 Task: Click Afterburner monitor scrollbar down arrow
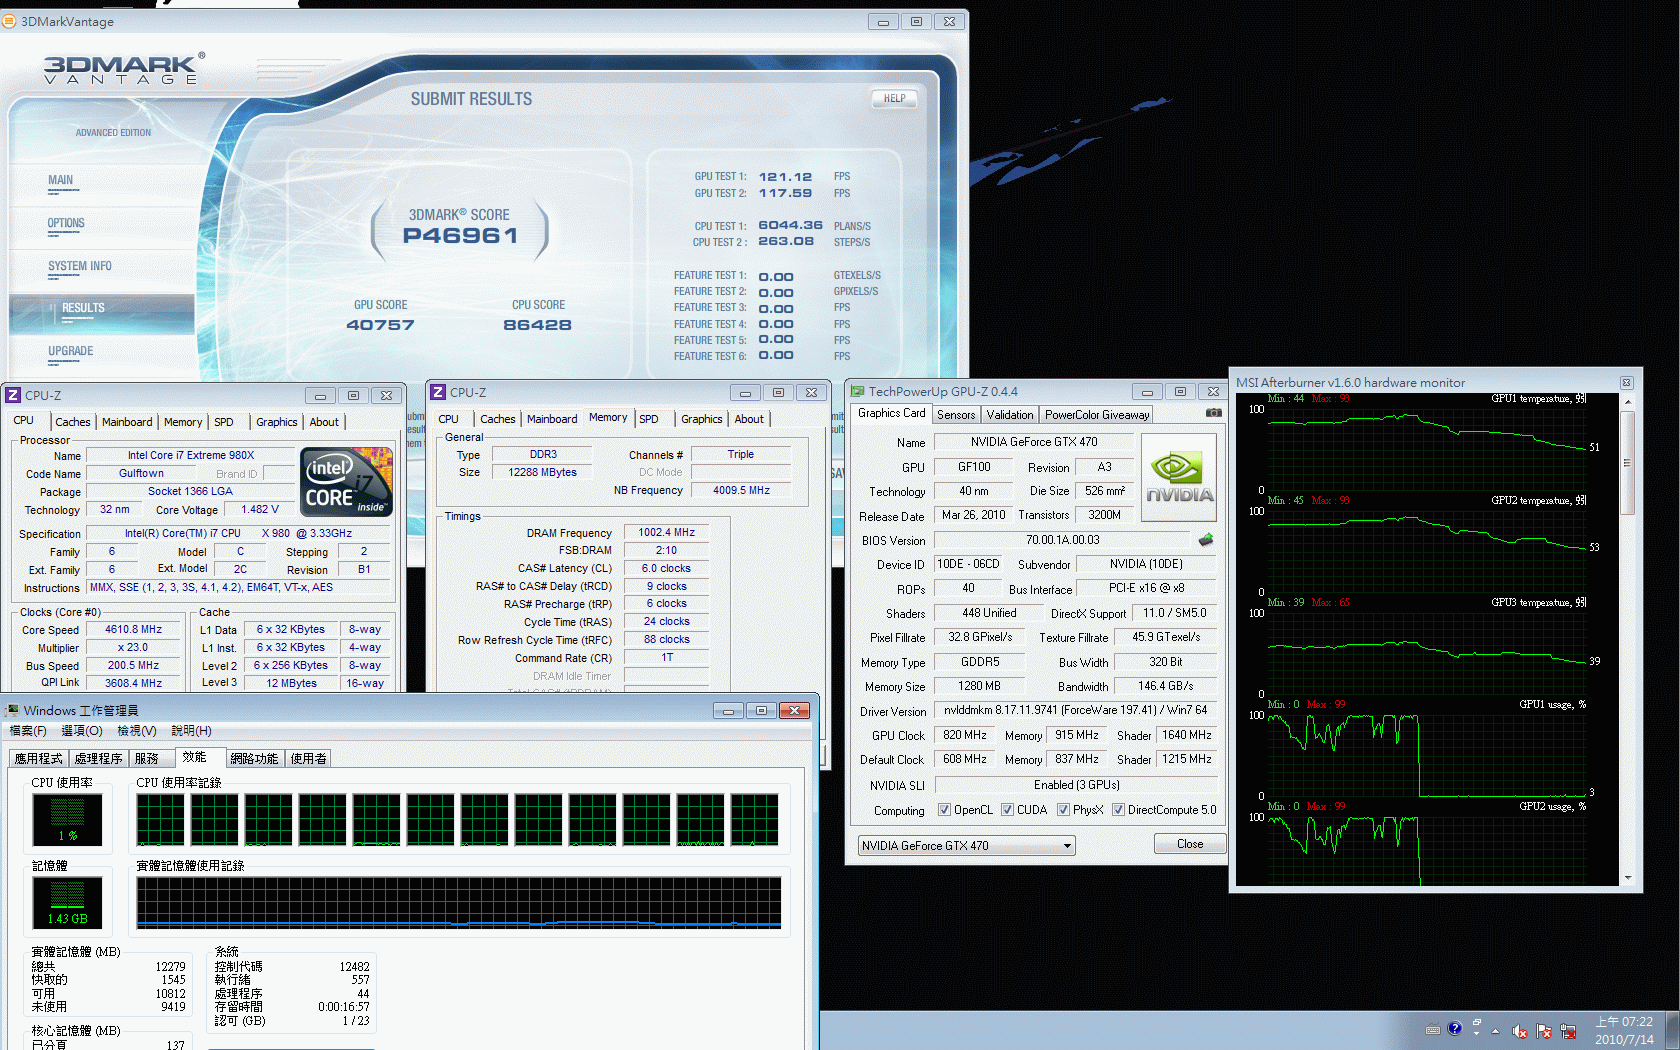pos(1628,878)
